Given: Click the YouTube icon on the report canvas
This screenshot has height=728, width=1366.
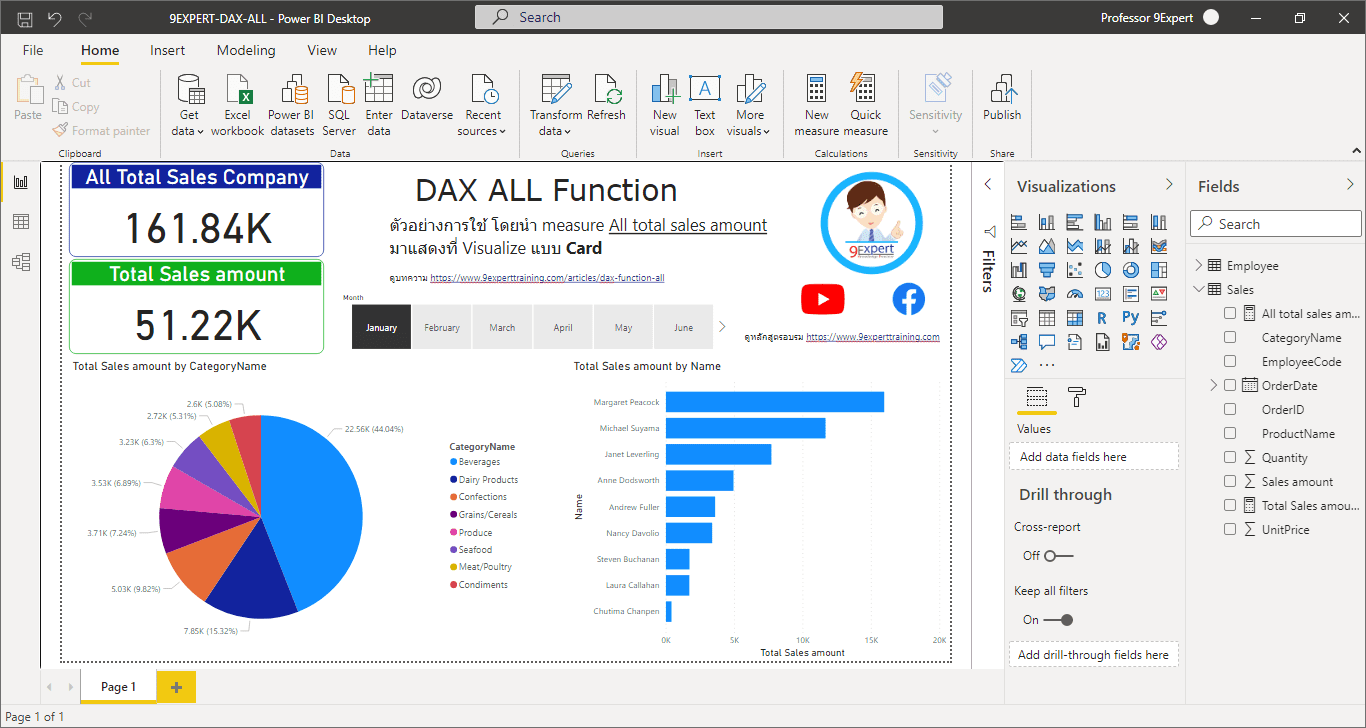Looking at the screenshot, I should click(x=822, y=299).
